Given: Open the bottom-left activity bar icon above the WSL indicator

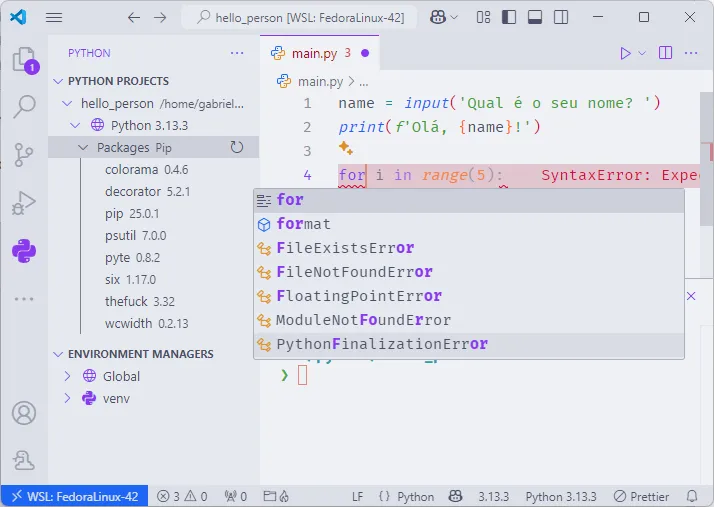Looking at the screenshot, I should pyautogui.click(x=24, y=460).
